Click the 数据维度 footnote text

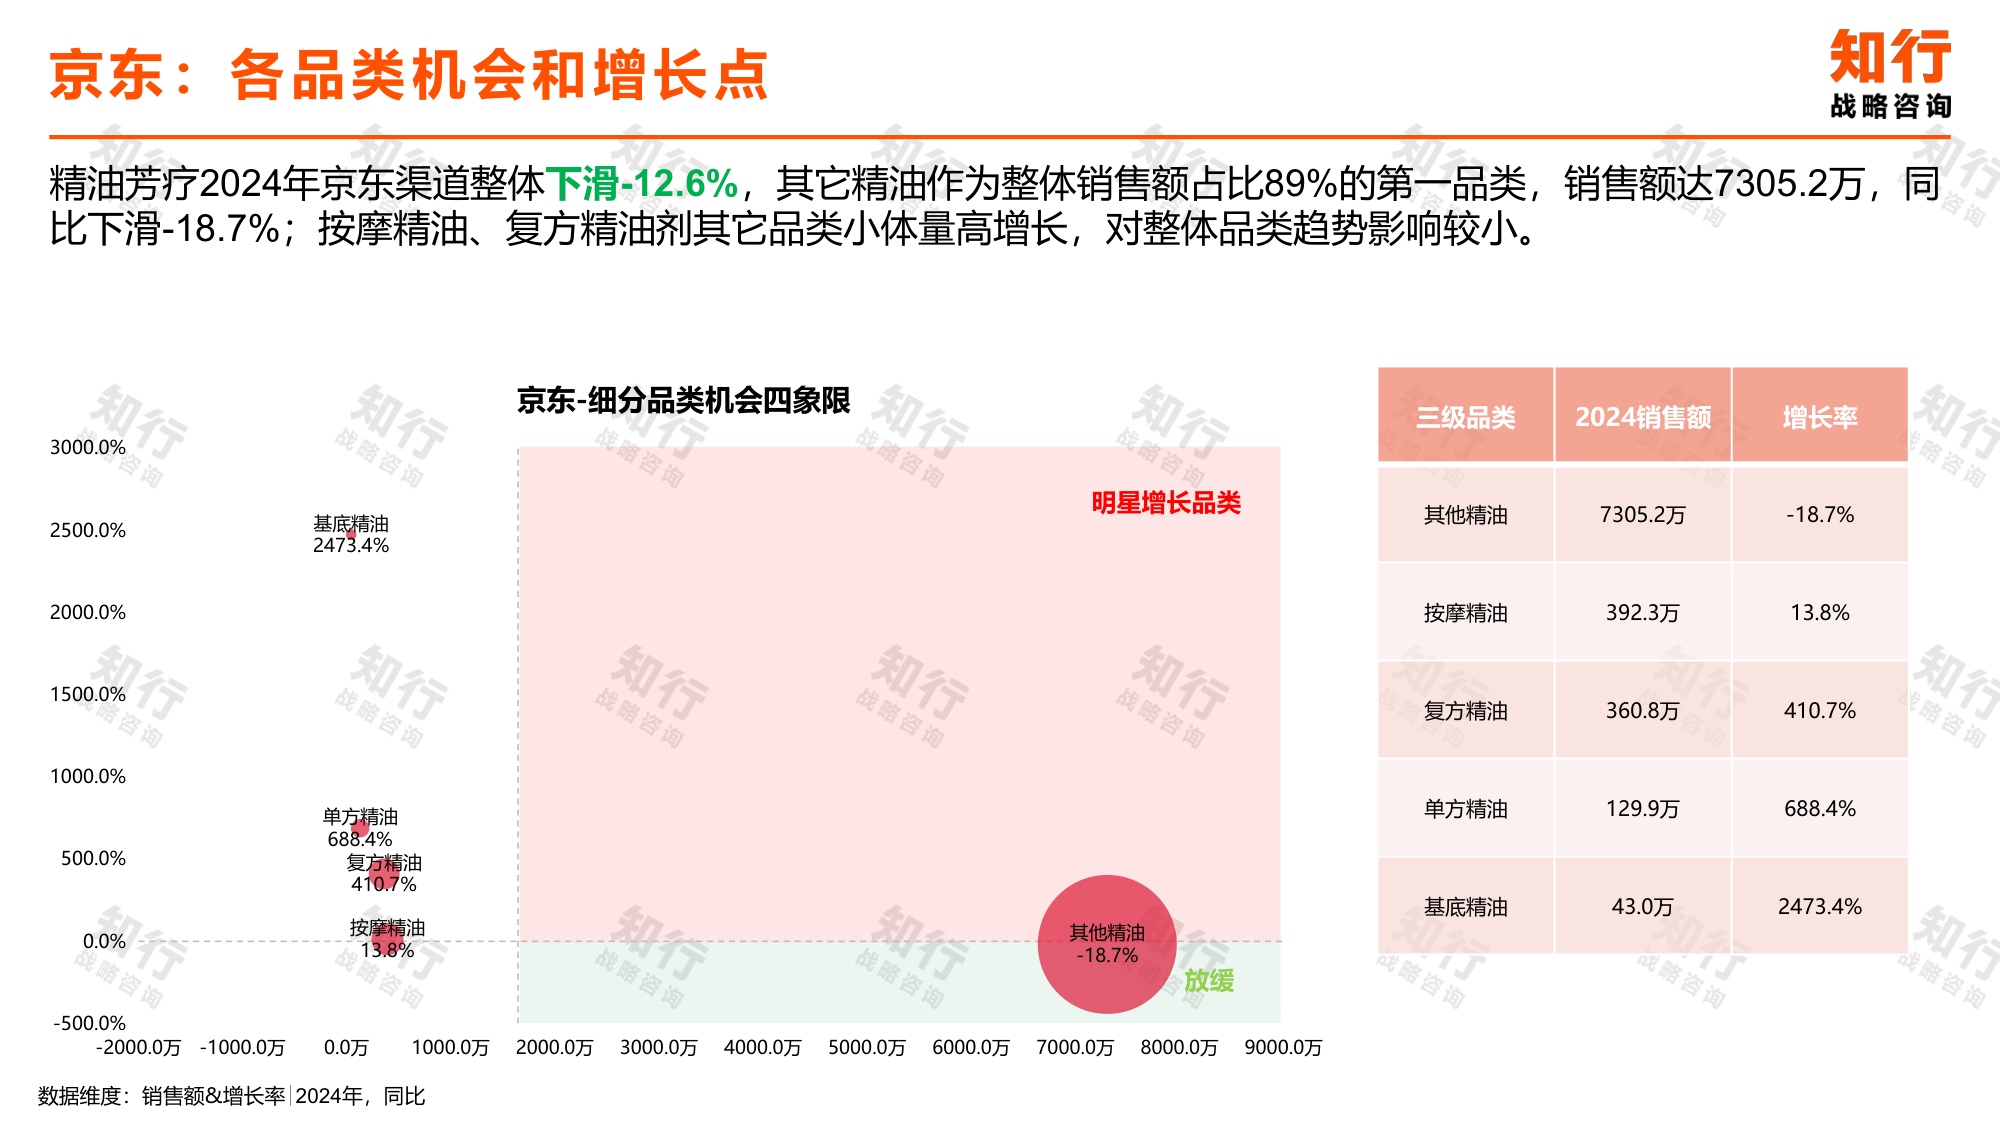click(x=232, y=1096)
